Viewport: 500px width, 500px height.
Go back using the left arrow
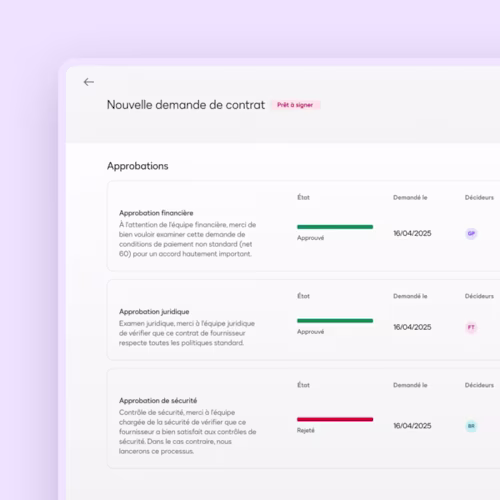pyautogui.click(x=89, y=82)
